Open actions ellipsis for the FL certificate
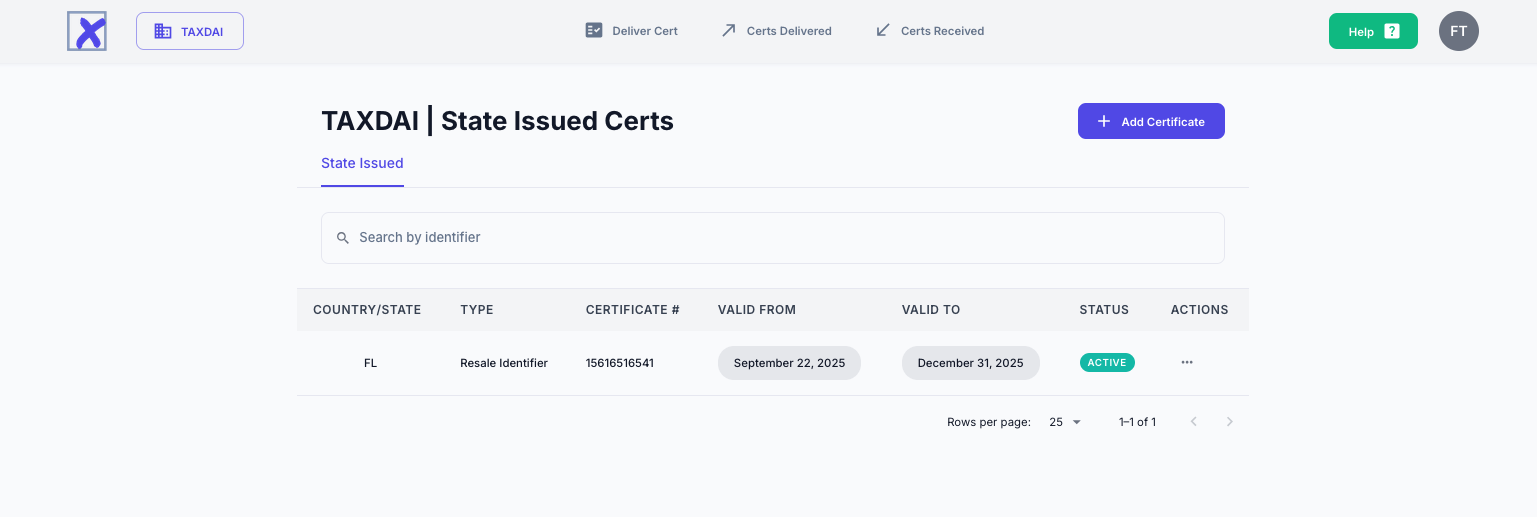 click(1186, 363)
